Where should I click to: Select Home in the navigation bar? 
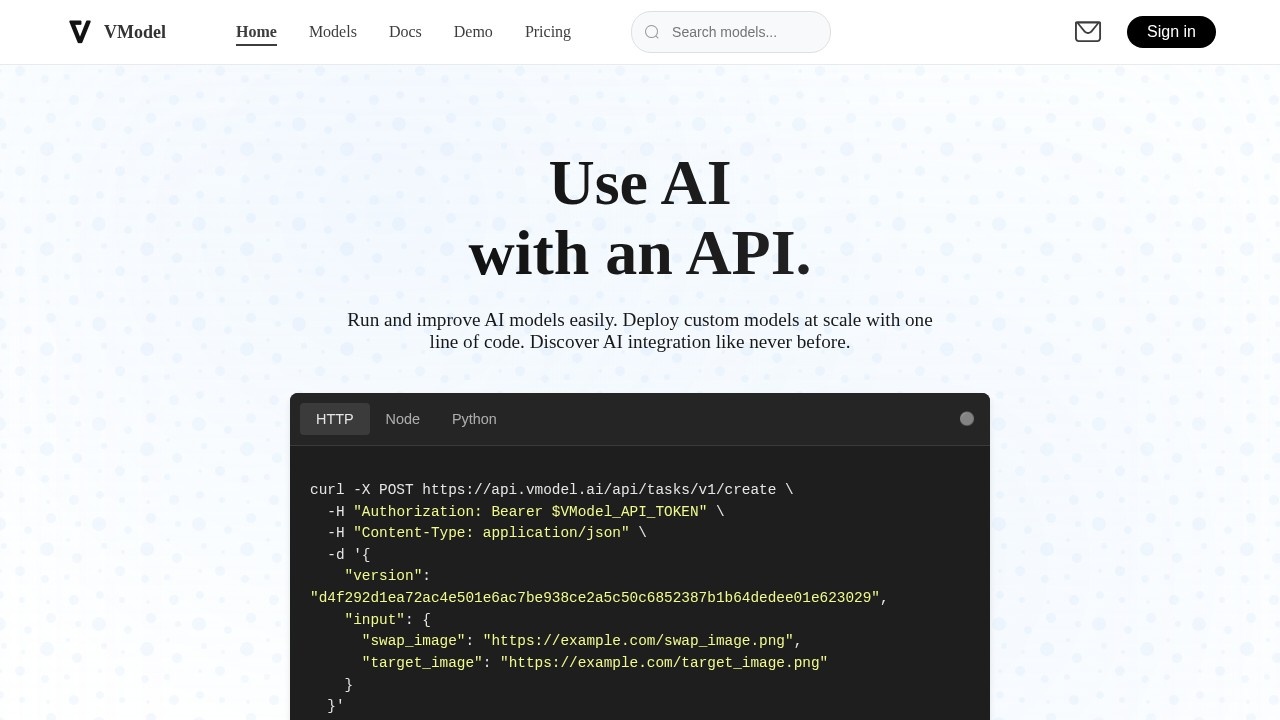point(256,31)
